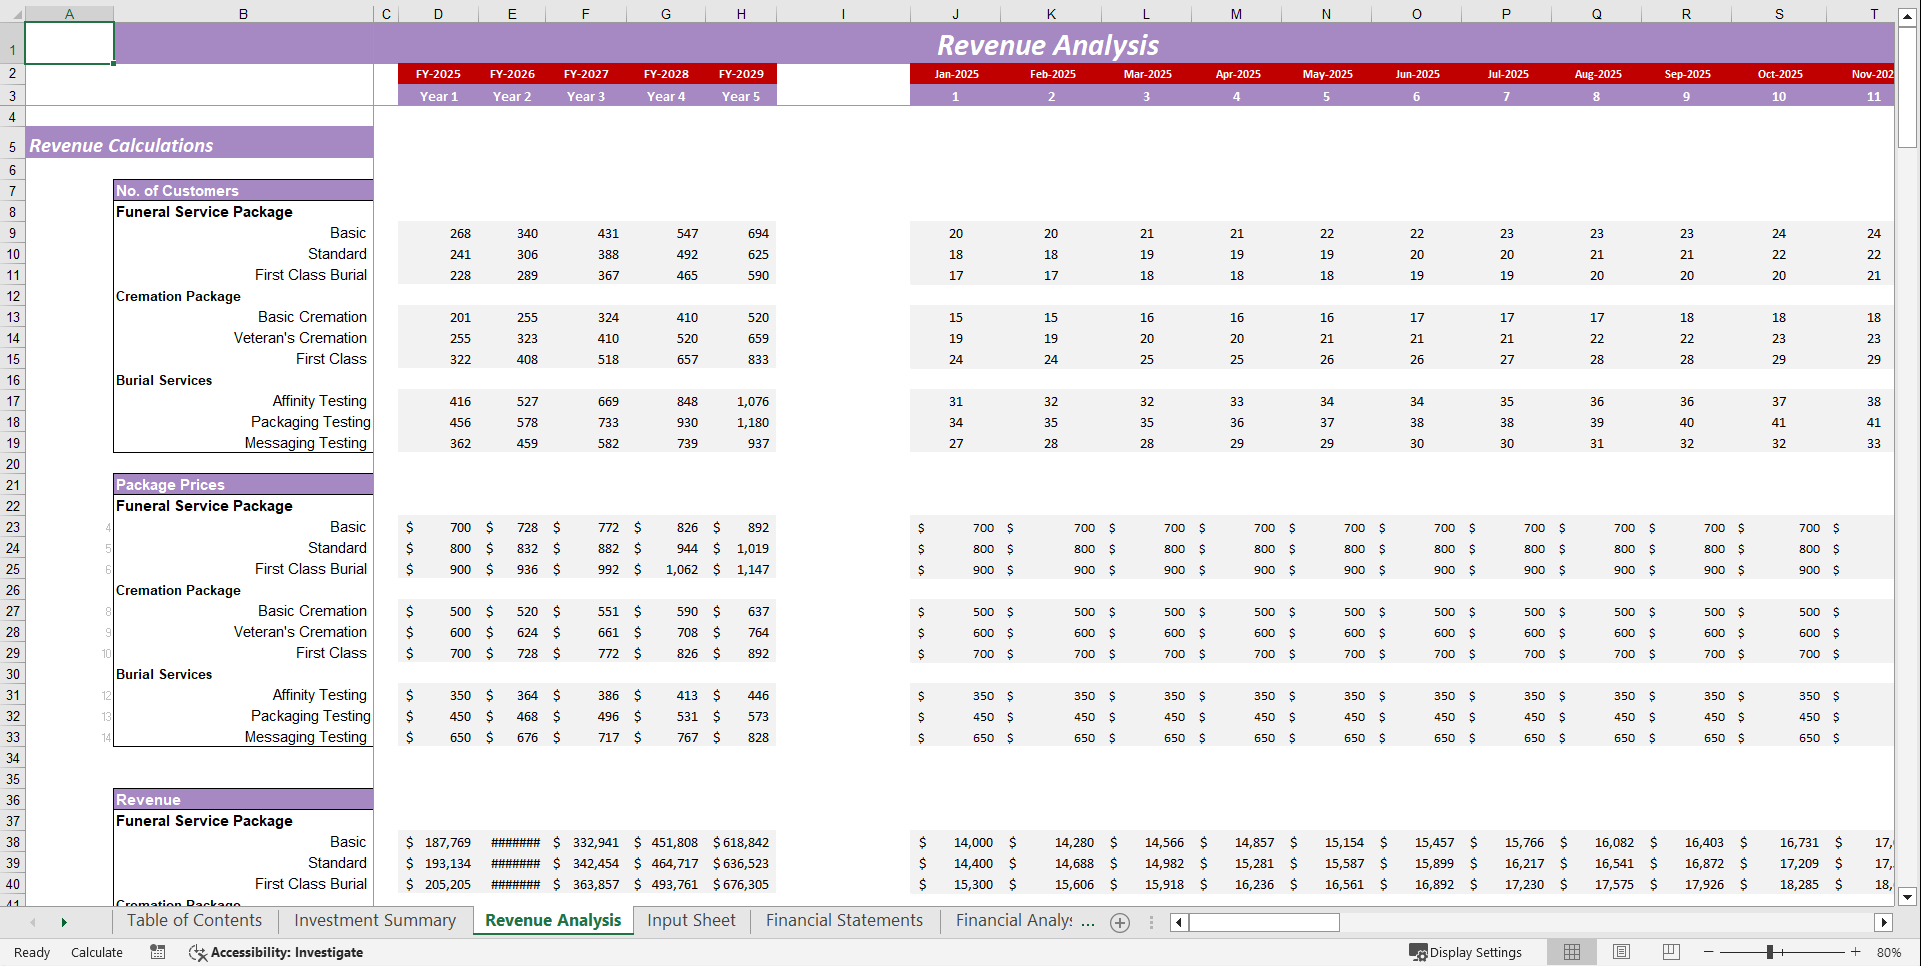Run the Accessibility Investigate checker
This screenshot has height=966, width=1921.
pos(276,952)
